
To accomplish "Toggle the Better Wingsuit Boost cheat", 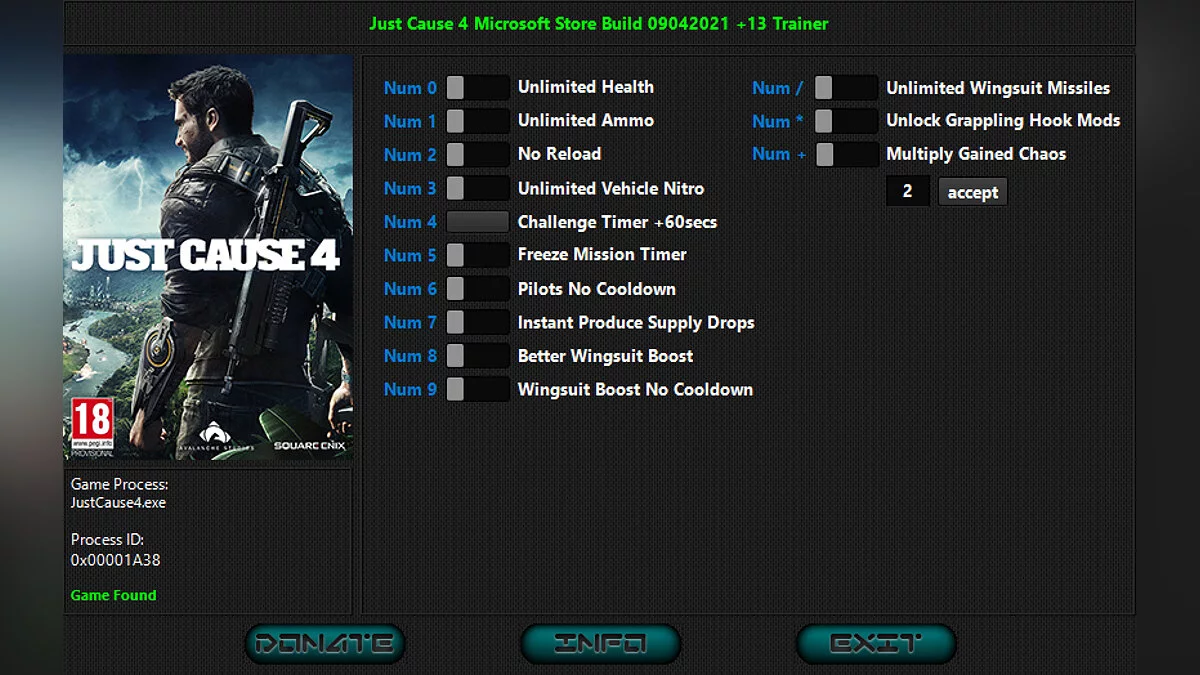I will [x=477, y=355].
